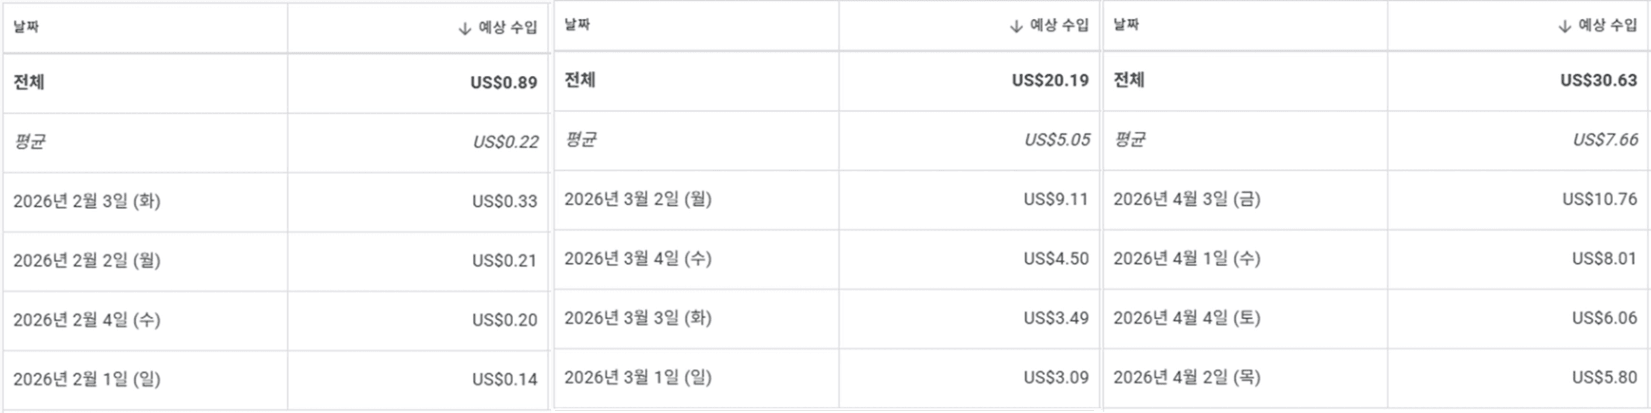Image resolution: width=1651 pixels, height=413 pixels.
Task: Select the 2026년 3월 1일 (일) date row
Action: [x=638, y=377]
